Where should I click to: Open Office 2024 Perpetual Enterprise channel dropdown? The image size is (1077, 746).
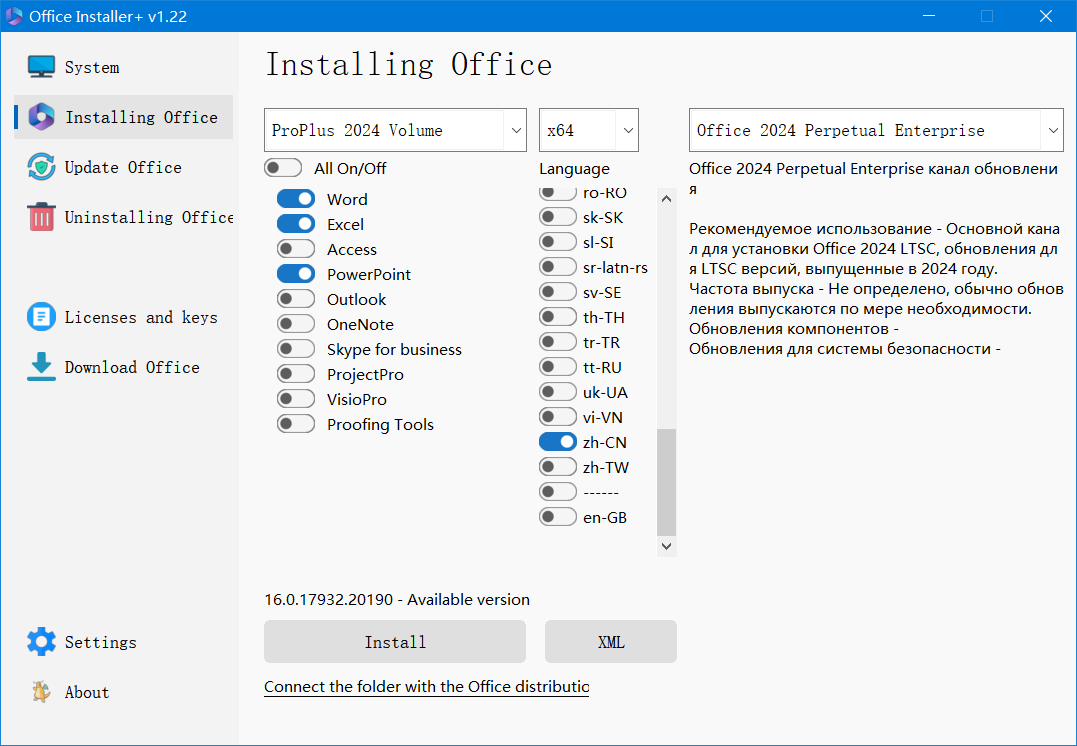(x=876, y=130)
